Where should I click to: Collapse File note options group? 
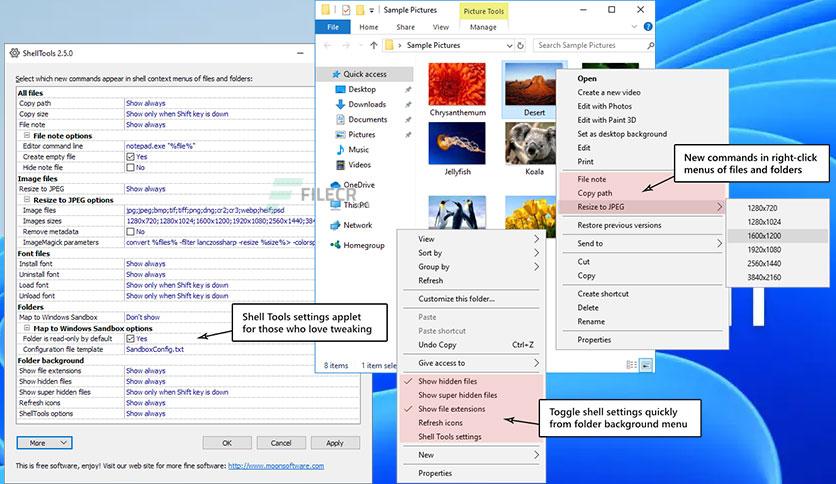(27, 135)
